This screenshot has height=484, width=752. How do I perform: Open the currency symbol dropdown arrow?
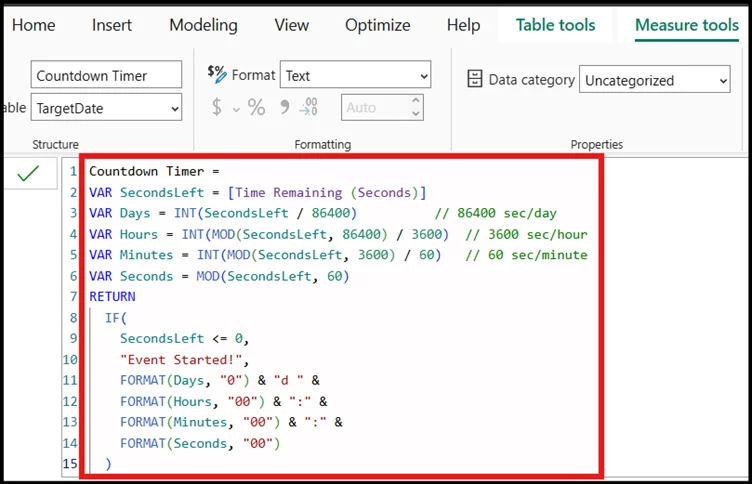click(236, 108)
